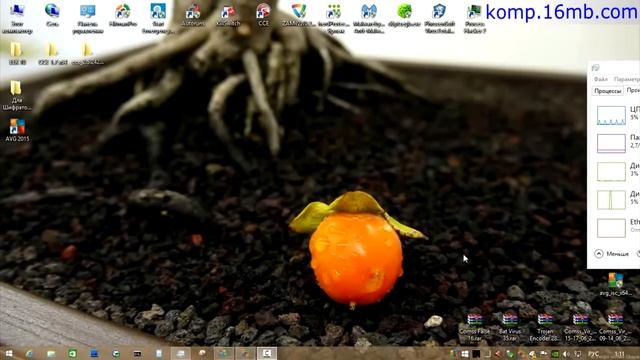This screenshot has height=360, width=640.
Task: Launch the round green ball desktop shortcut
Action: click(x=404, y=16)
